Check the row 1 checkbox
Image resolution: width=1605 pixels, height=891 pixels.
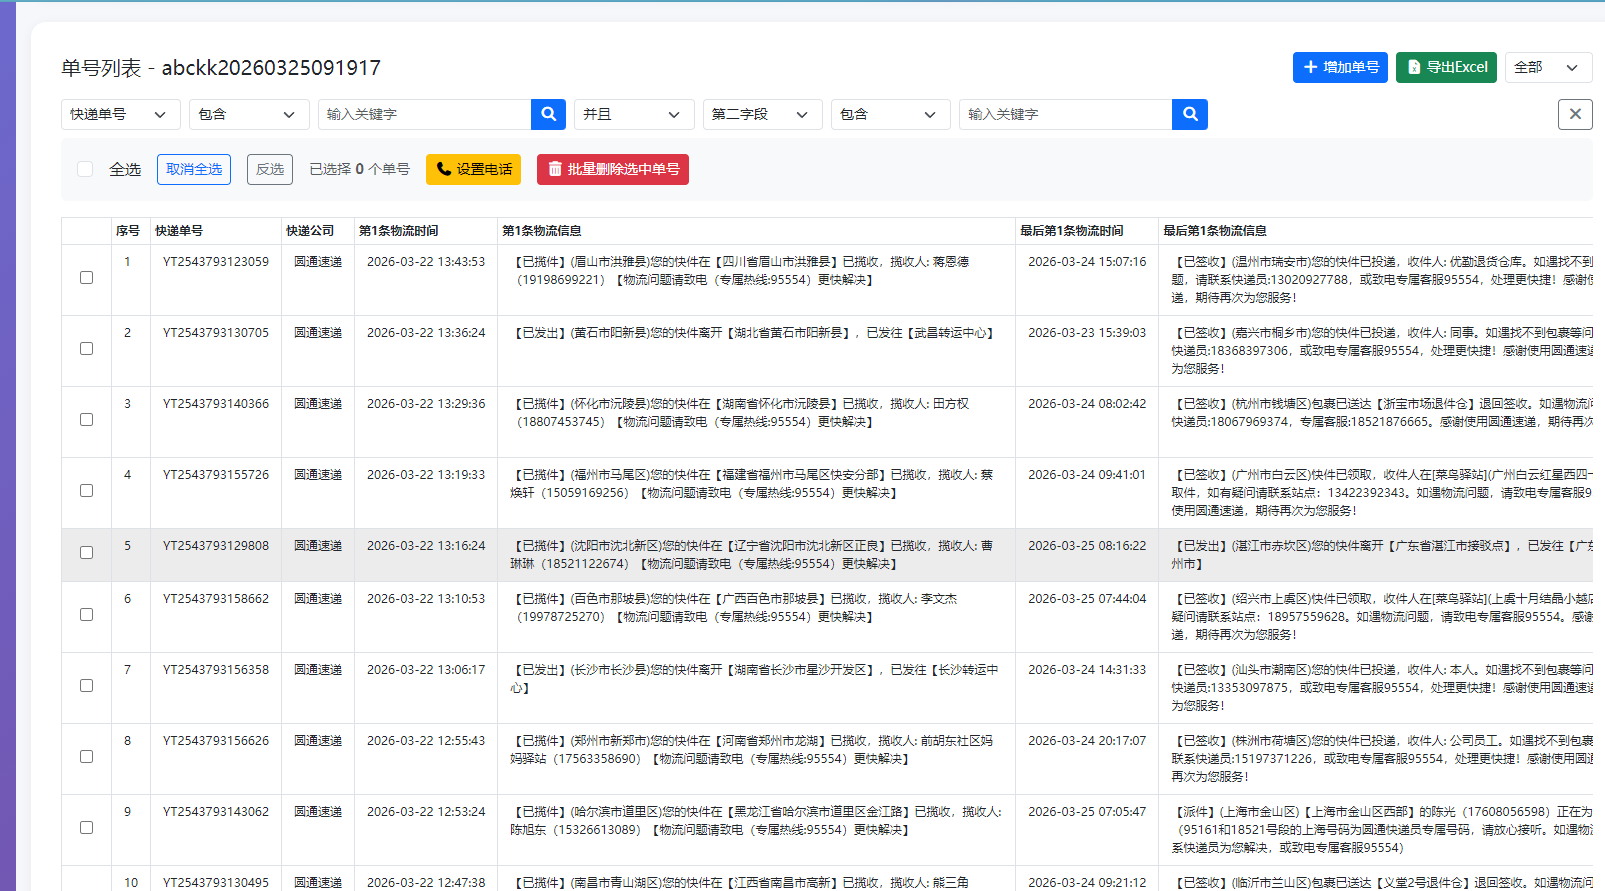click(87, 278)
